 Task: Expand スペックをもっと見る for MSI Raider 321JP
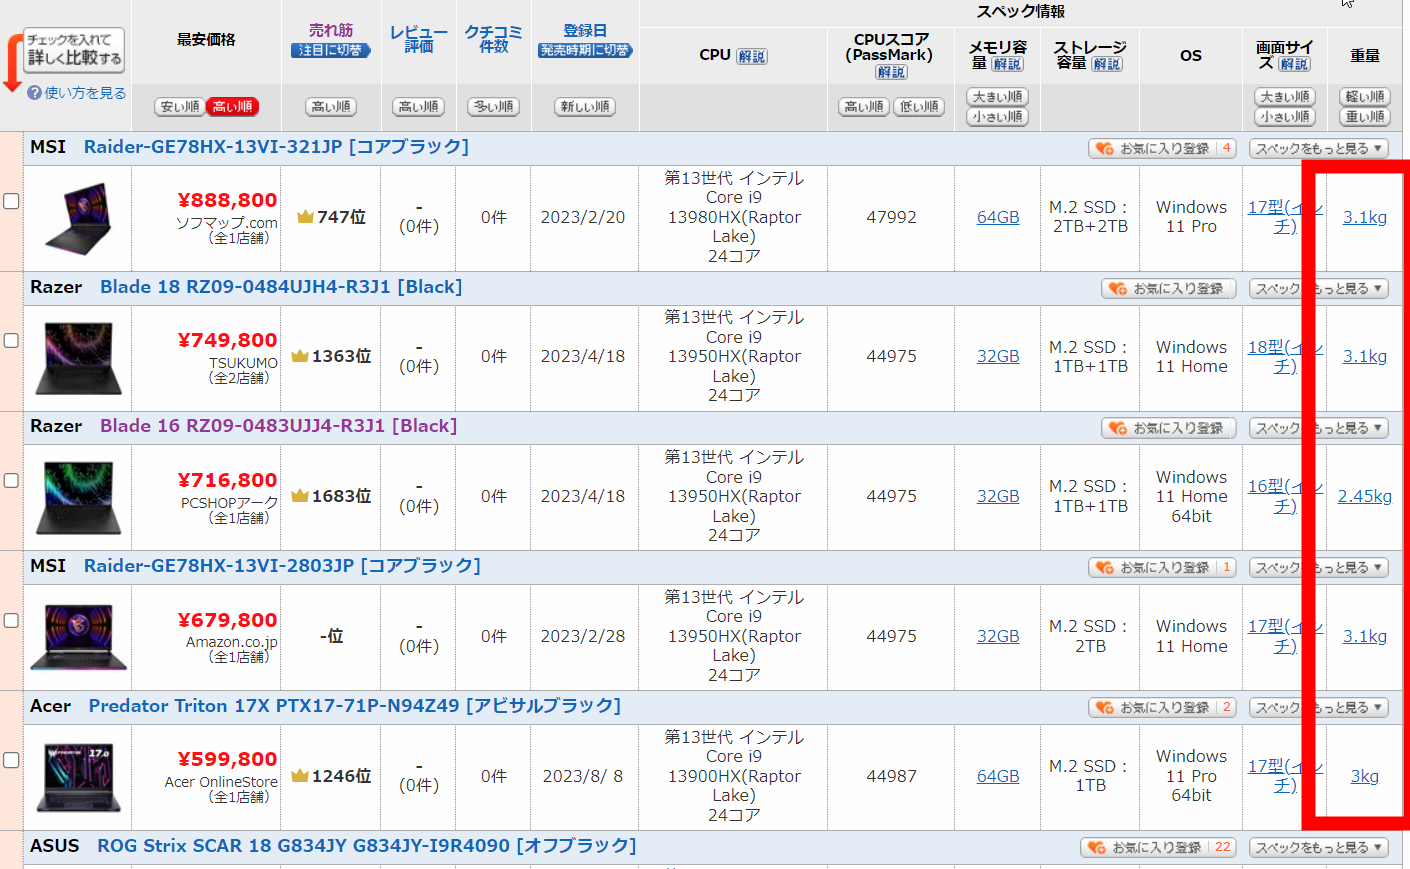pyautogui.click(x=1318, y=148)
